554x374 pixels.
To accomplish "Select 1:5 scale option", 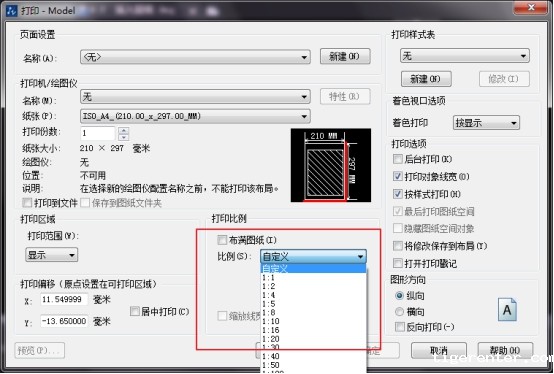I will 313,304.
